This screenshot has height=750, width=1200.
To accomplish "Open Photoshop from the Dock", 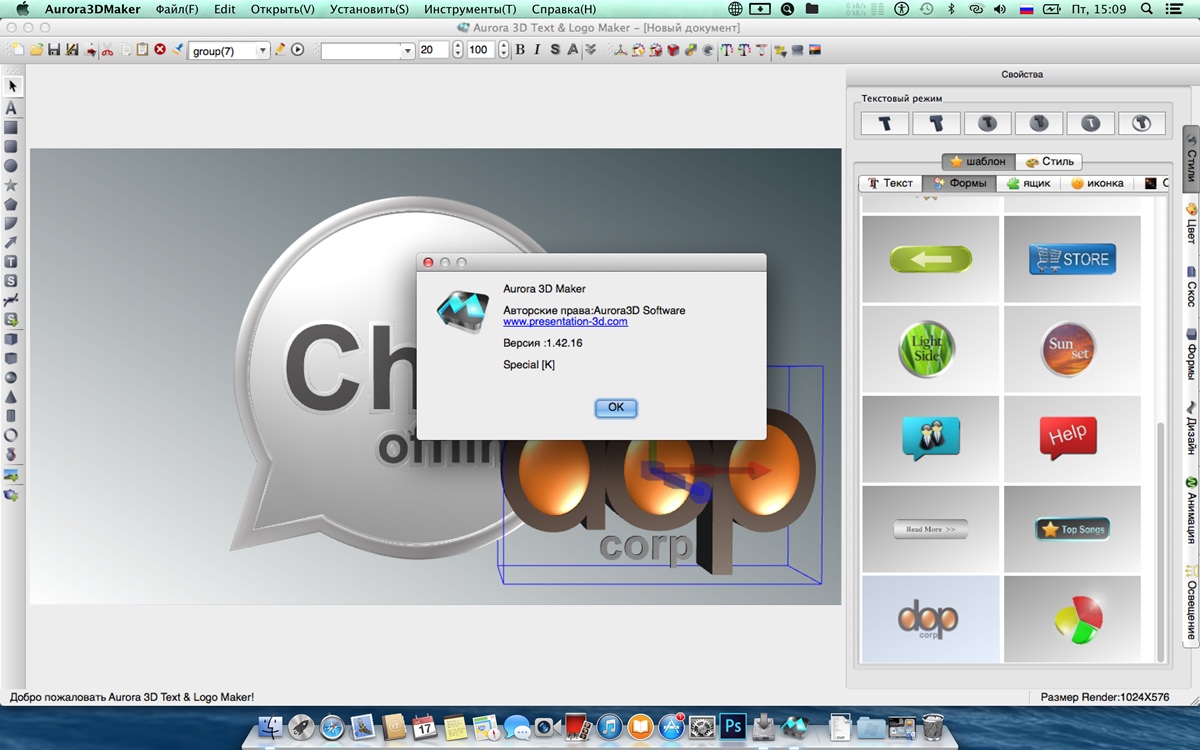I will pos(733,727).
